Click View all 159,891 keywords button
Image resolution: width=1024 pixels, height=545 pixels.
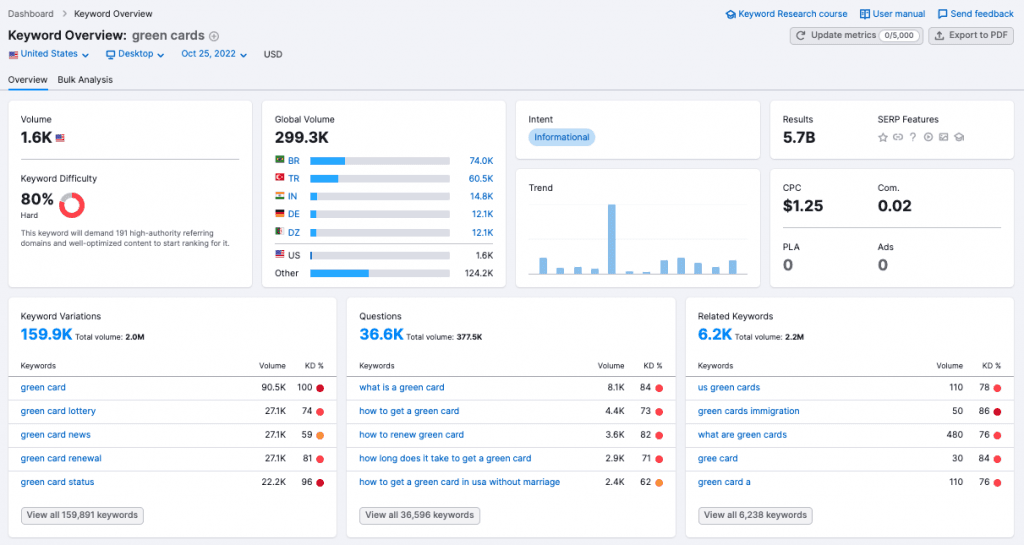coord(82,515)
